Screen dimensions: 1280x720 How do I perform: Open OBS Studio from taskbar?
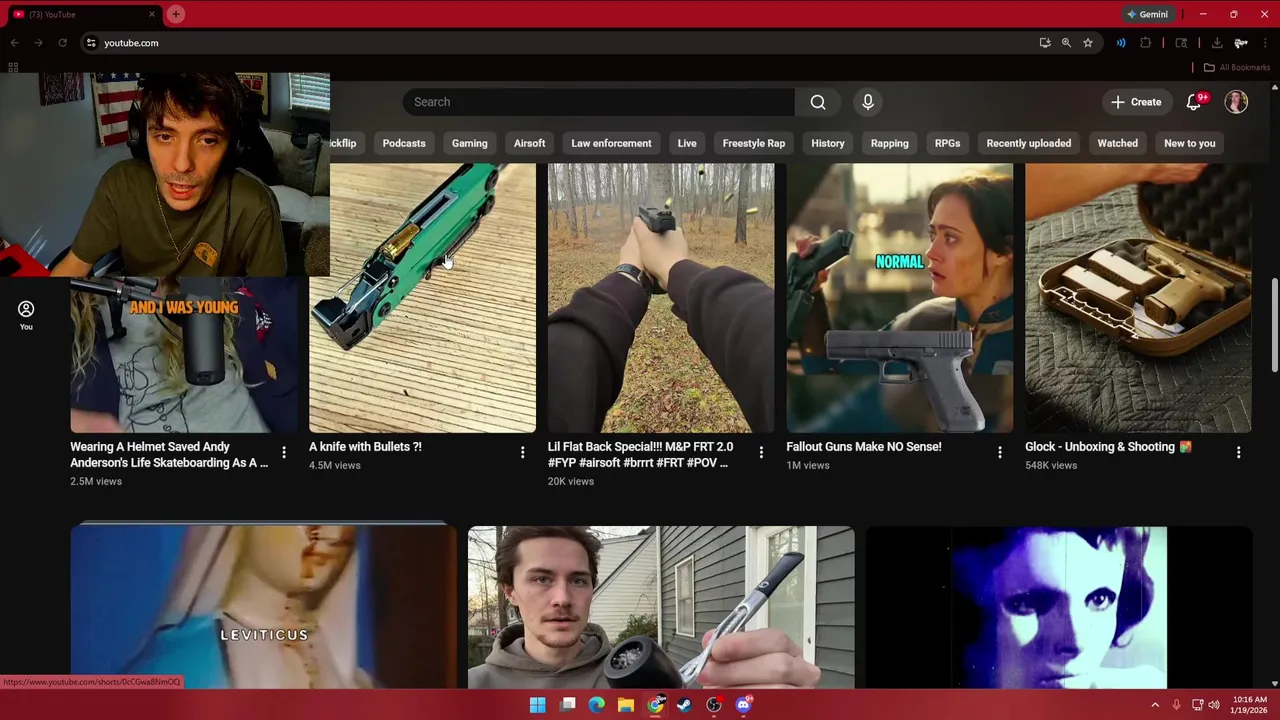pyautogui.click(x=714, y=705)
